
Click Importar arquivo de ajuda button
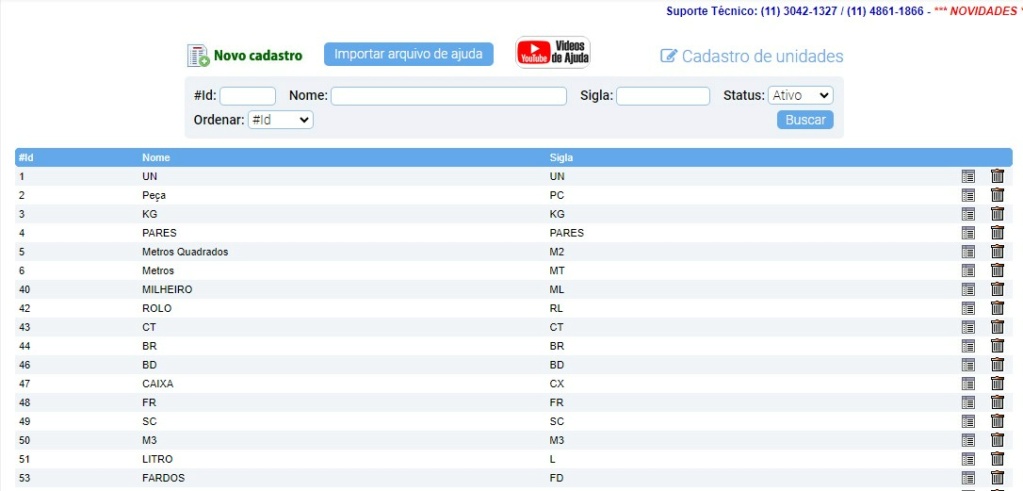coord(408,54)
